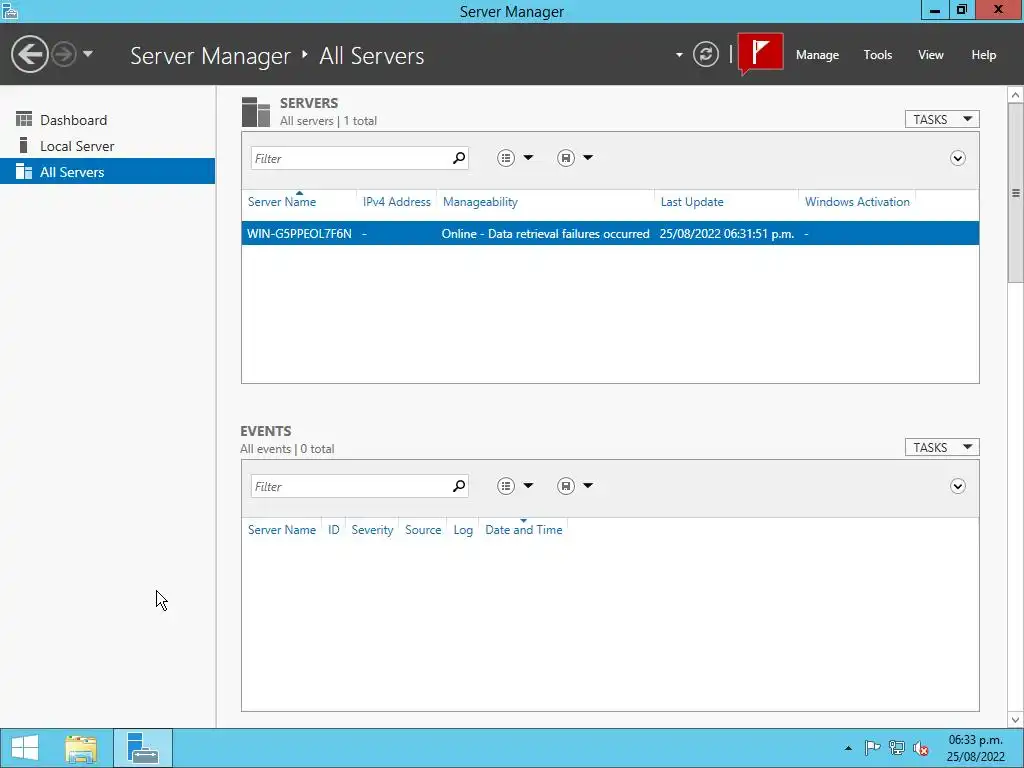Screen dimensions: 1024x768
Task: Click the Server Manager title bar icon
Action: click(9, 10)
